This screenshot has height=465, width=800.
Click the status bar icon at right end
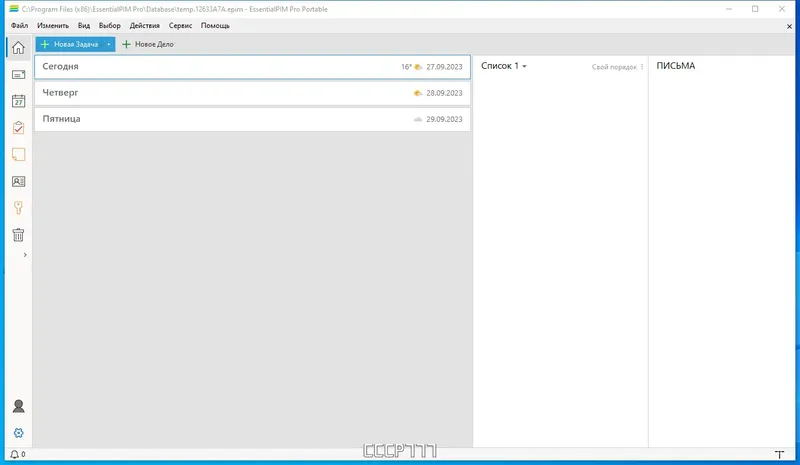(x=779, y=454)
